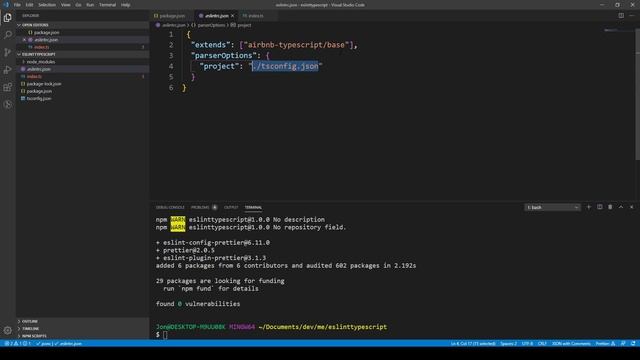Split the terminal pane
Screen dimensions: 640x360
tap(600, 207)
